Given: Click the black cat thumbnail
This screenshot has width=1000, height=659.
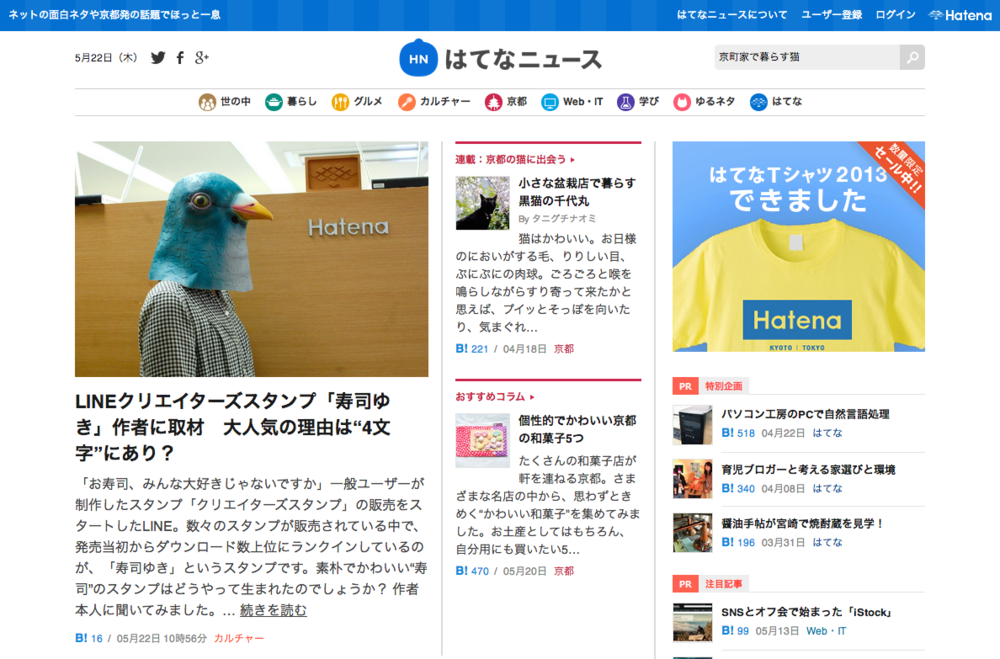Looking at the screenshot, I should [483, 203].
